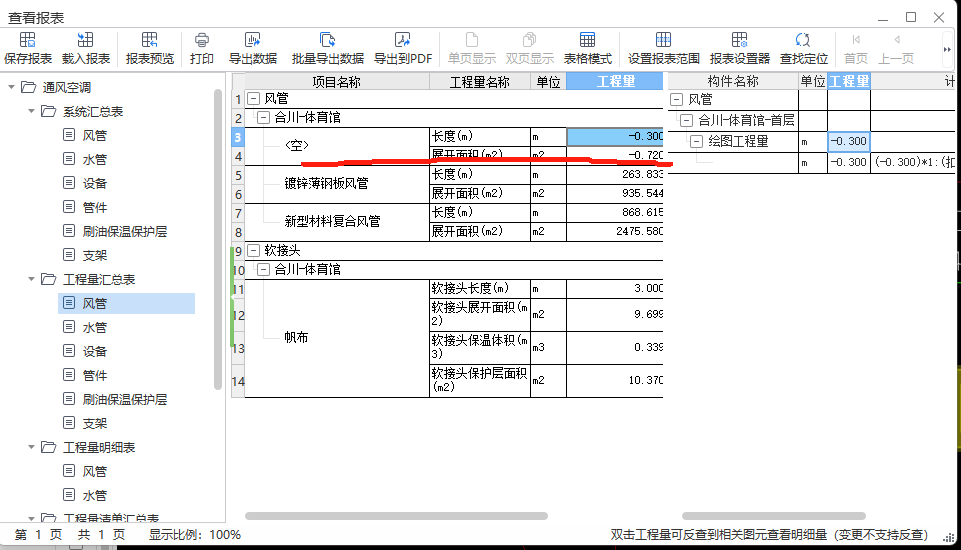The height and width of the screenshot is (550, 961).
Task: Click the 工程量名称 column header
Action: point(480,82)
